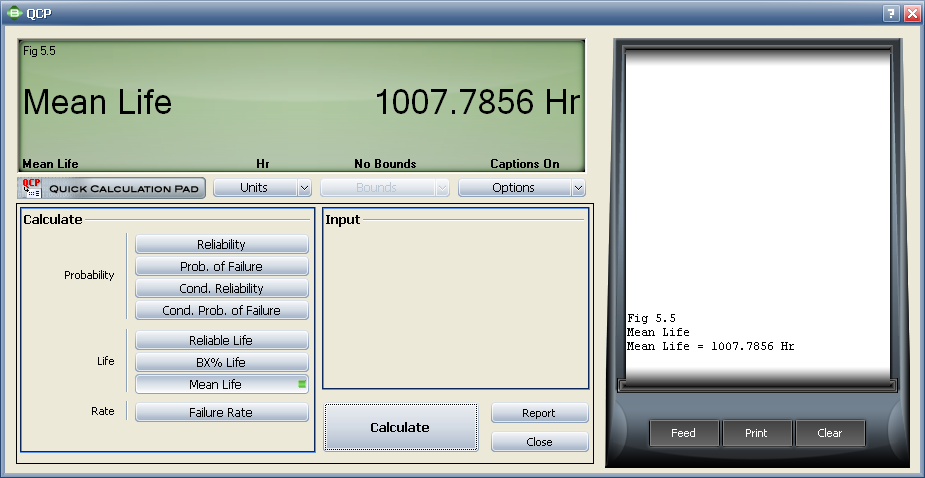Select the Reliable Life calculation
This screenshot has height=478, width=925.
pyautogui.click(x=221, y=341)
